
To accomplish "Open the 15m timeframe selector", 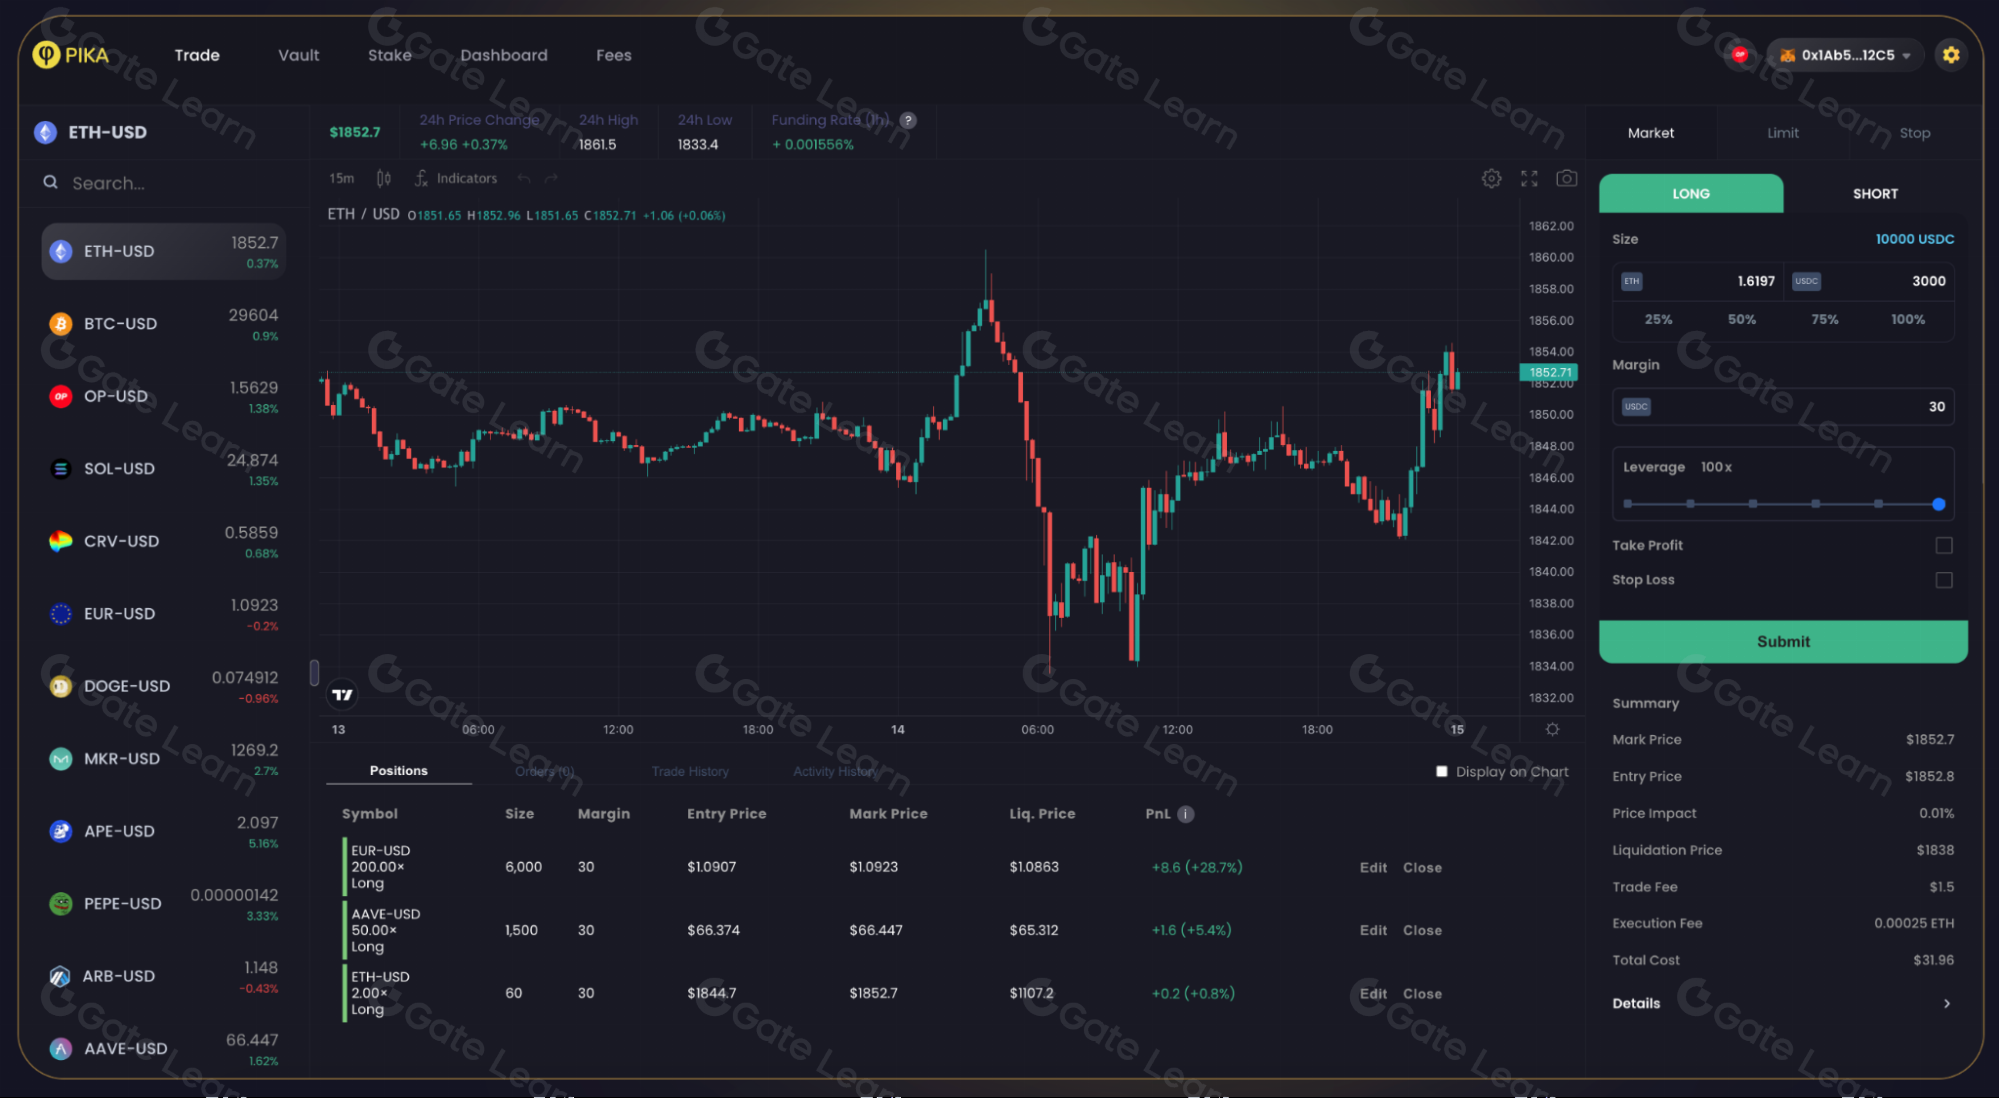I will coord(341,178).
